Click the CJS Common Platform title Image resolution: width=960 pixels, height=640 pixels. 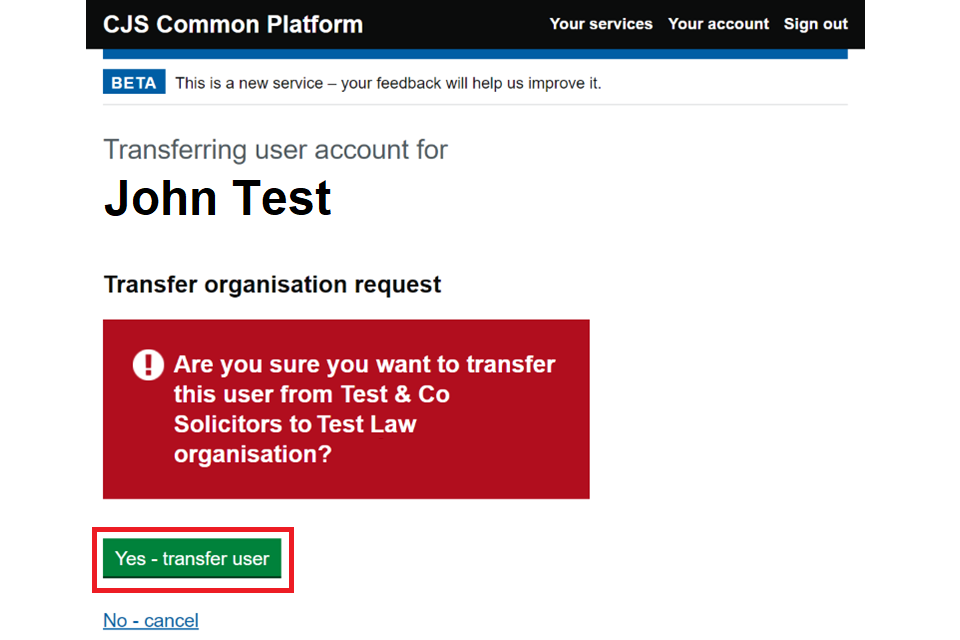pos(233,24)
